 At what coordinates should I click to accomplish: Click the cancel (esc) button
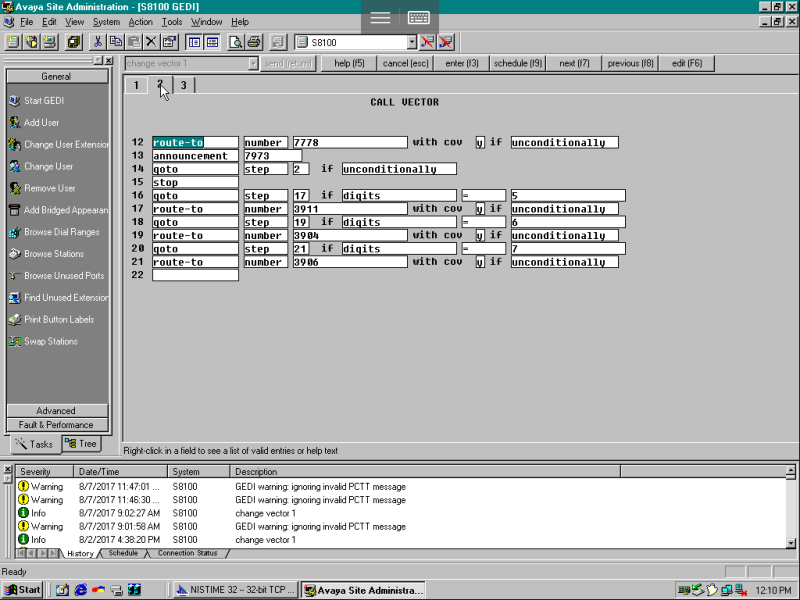pos(406,63)
